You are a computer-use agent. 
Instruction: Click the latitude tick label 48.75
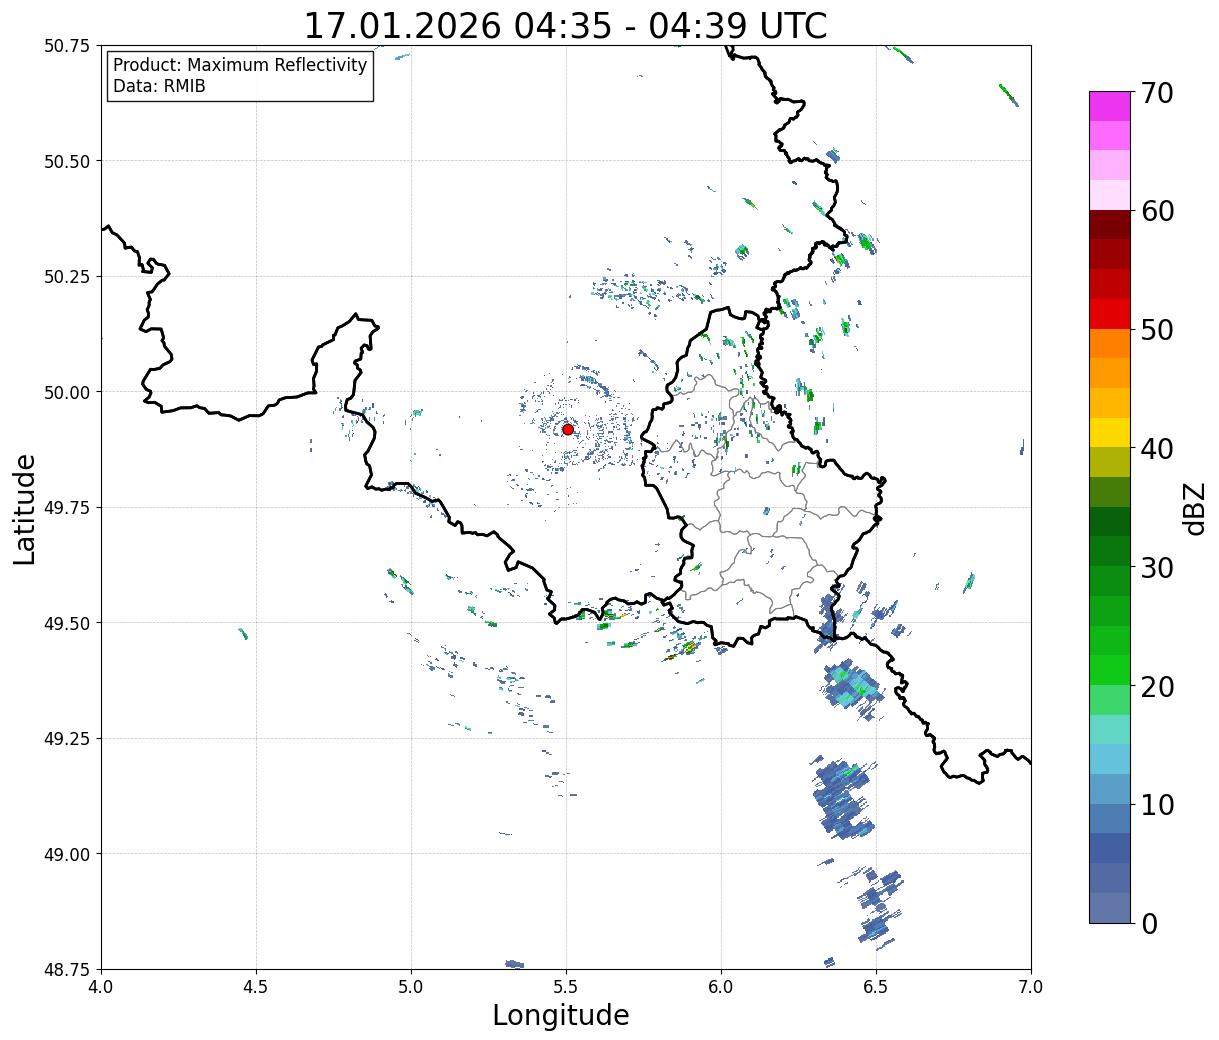pyautogui.click(x=67, y=969)
